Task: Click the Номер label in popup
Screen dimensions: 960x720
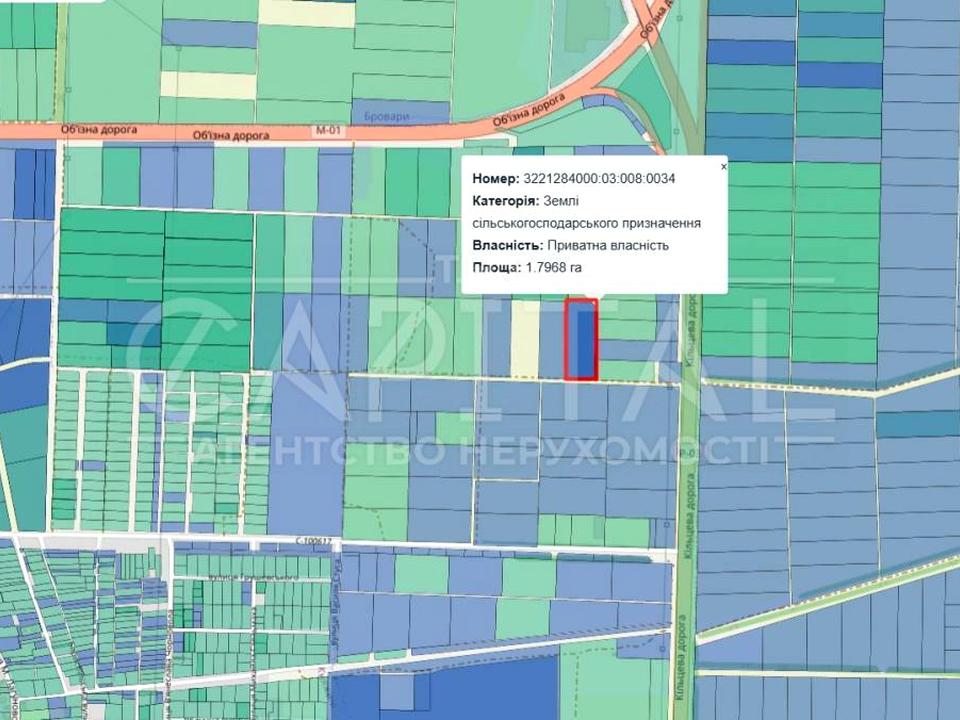Action: click(496, 180)
